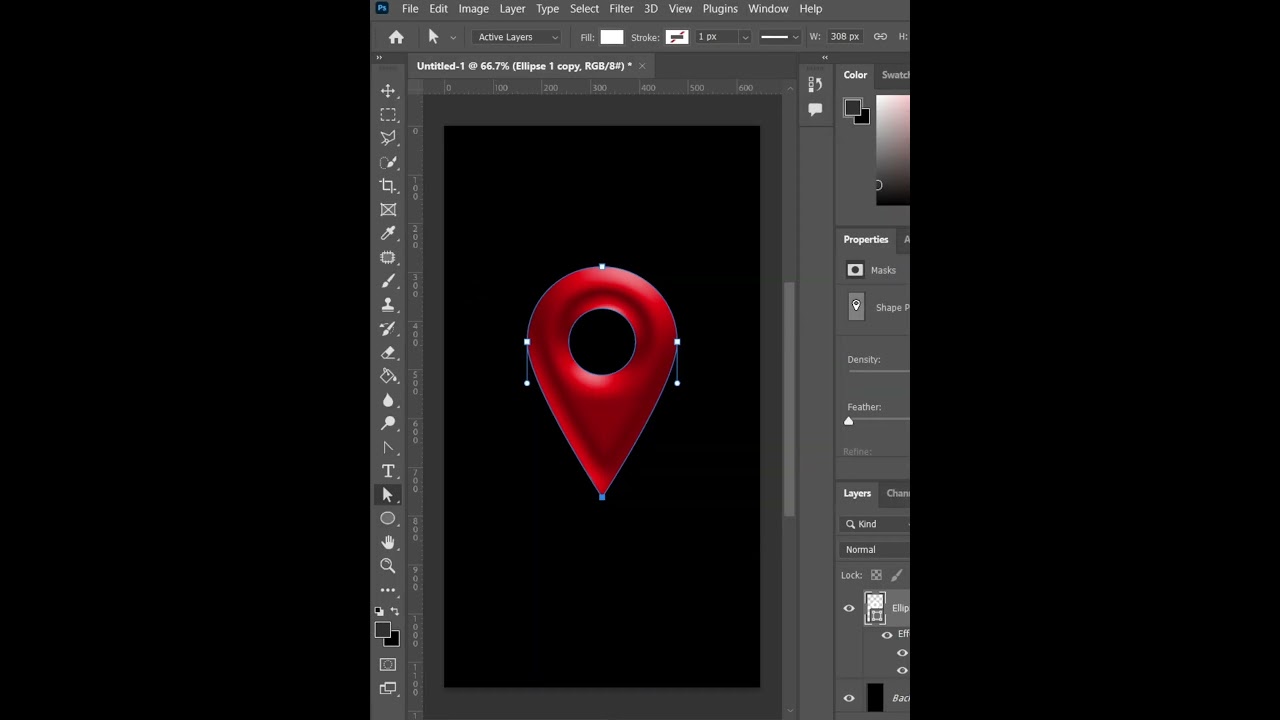Open the layer filter Kind dropdown
This screenshot has width=1280, height=720.
pos(876,524)
